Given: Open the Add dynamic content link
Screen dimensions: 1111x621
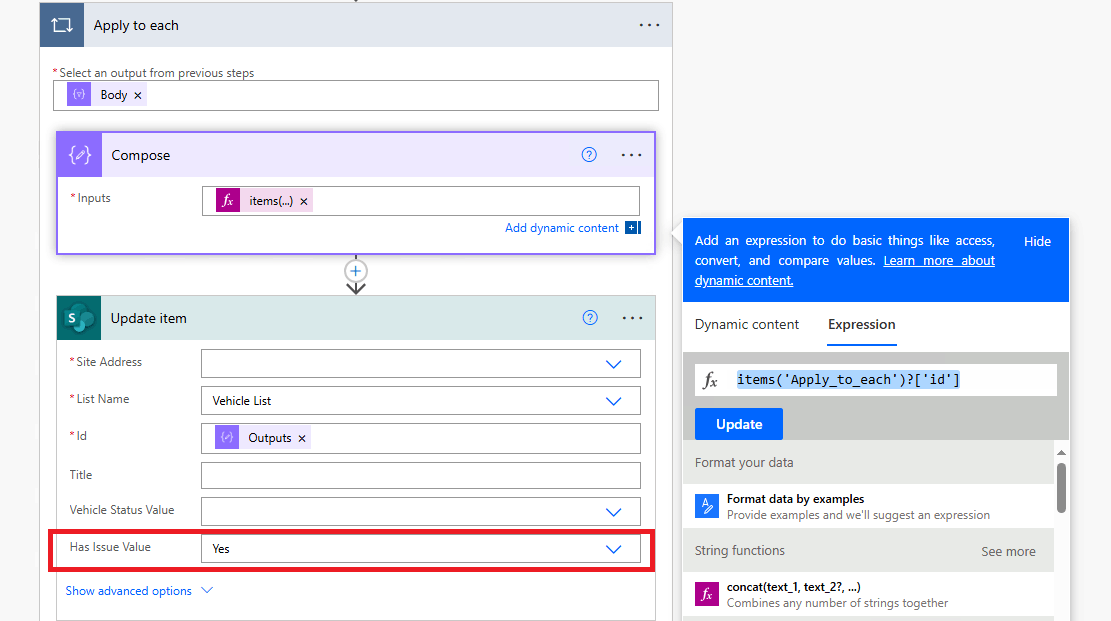Looking at the screenshot, I should point(563,227).
